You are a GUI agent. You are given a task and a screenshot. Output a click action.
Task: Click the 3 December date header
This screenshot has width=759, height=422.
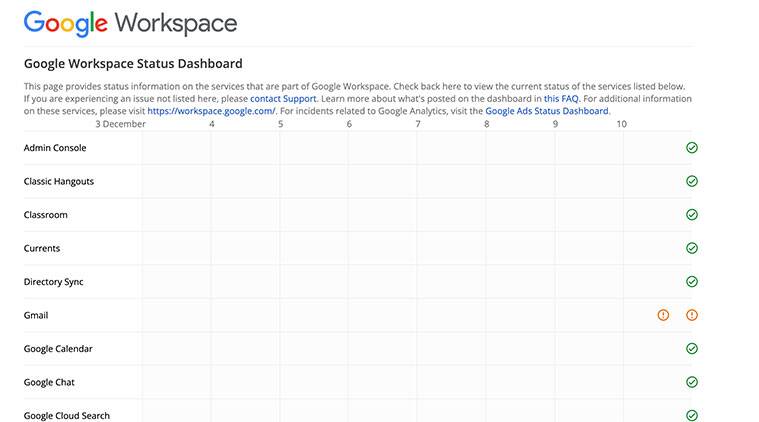click(121, 124)
